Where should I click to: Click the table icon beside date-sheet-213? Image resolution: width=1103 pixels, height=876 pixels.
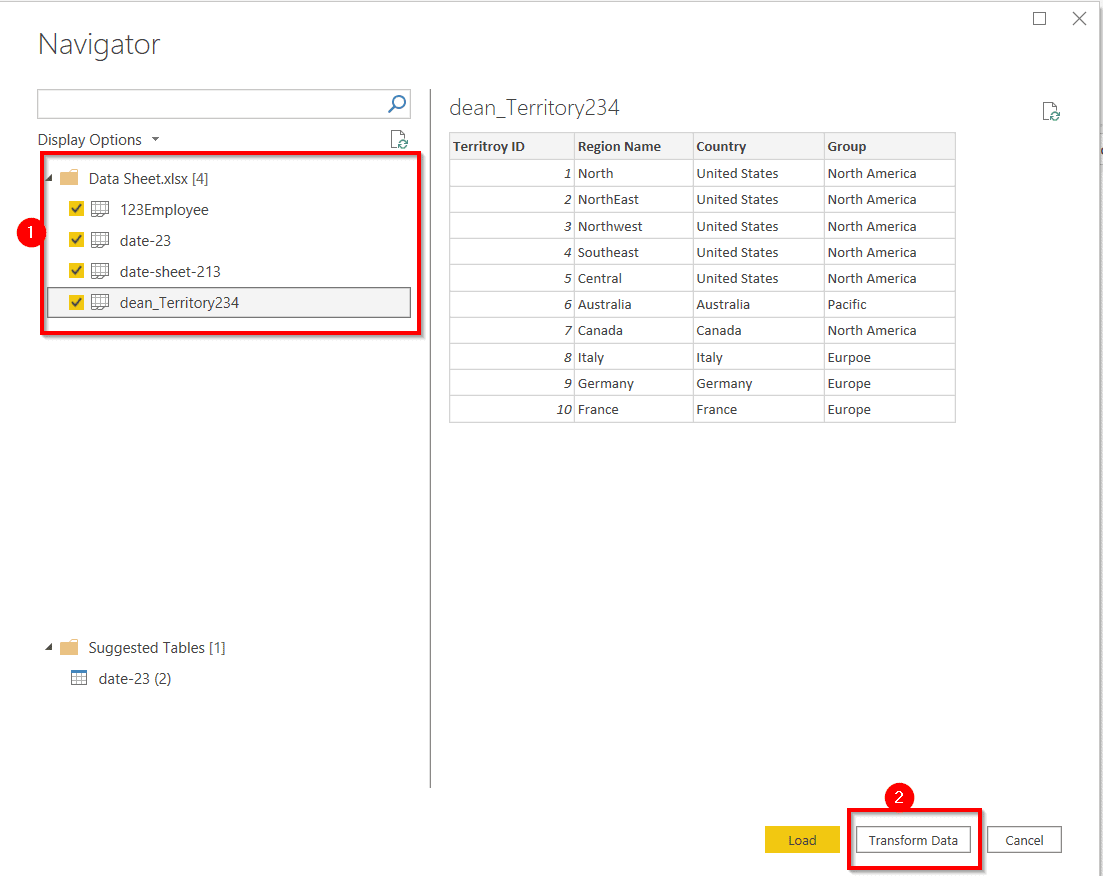(x=100, y=271)
